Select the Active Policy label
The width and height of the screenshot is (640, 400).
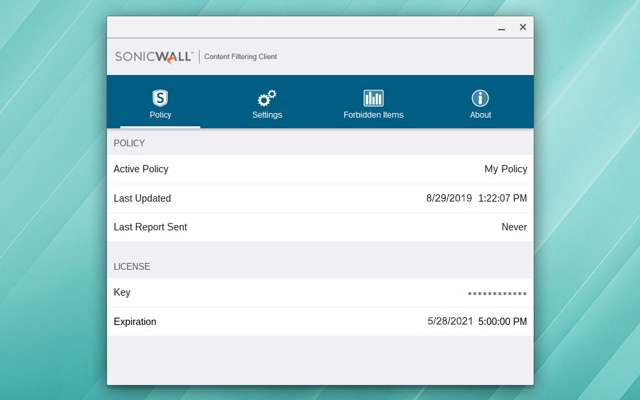pos(141,169)
